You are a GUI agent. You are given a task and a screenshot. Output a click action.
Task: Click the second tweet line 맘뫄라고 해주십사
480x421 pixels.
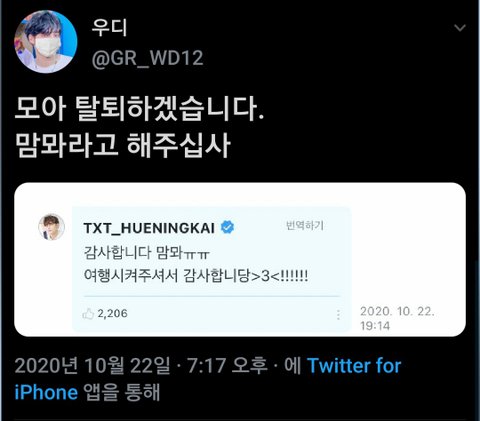click(x=123, y=146)
